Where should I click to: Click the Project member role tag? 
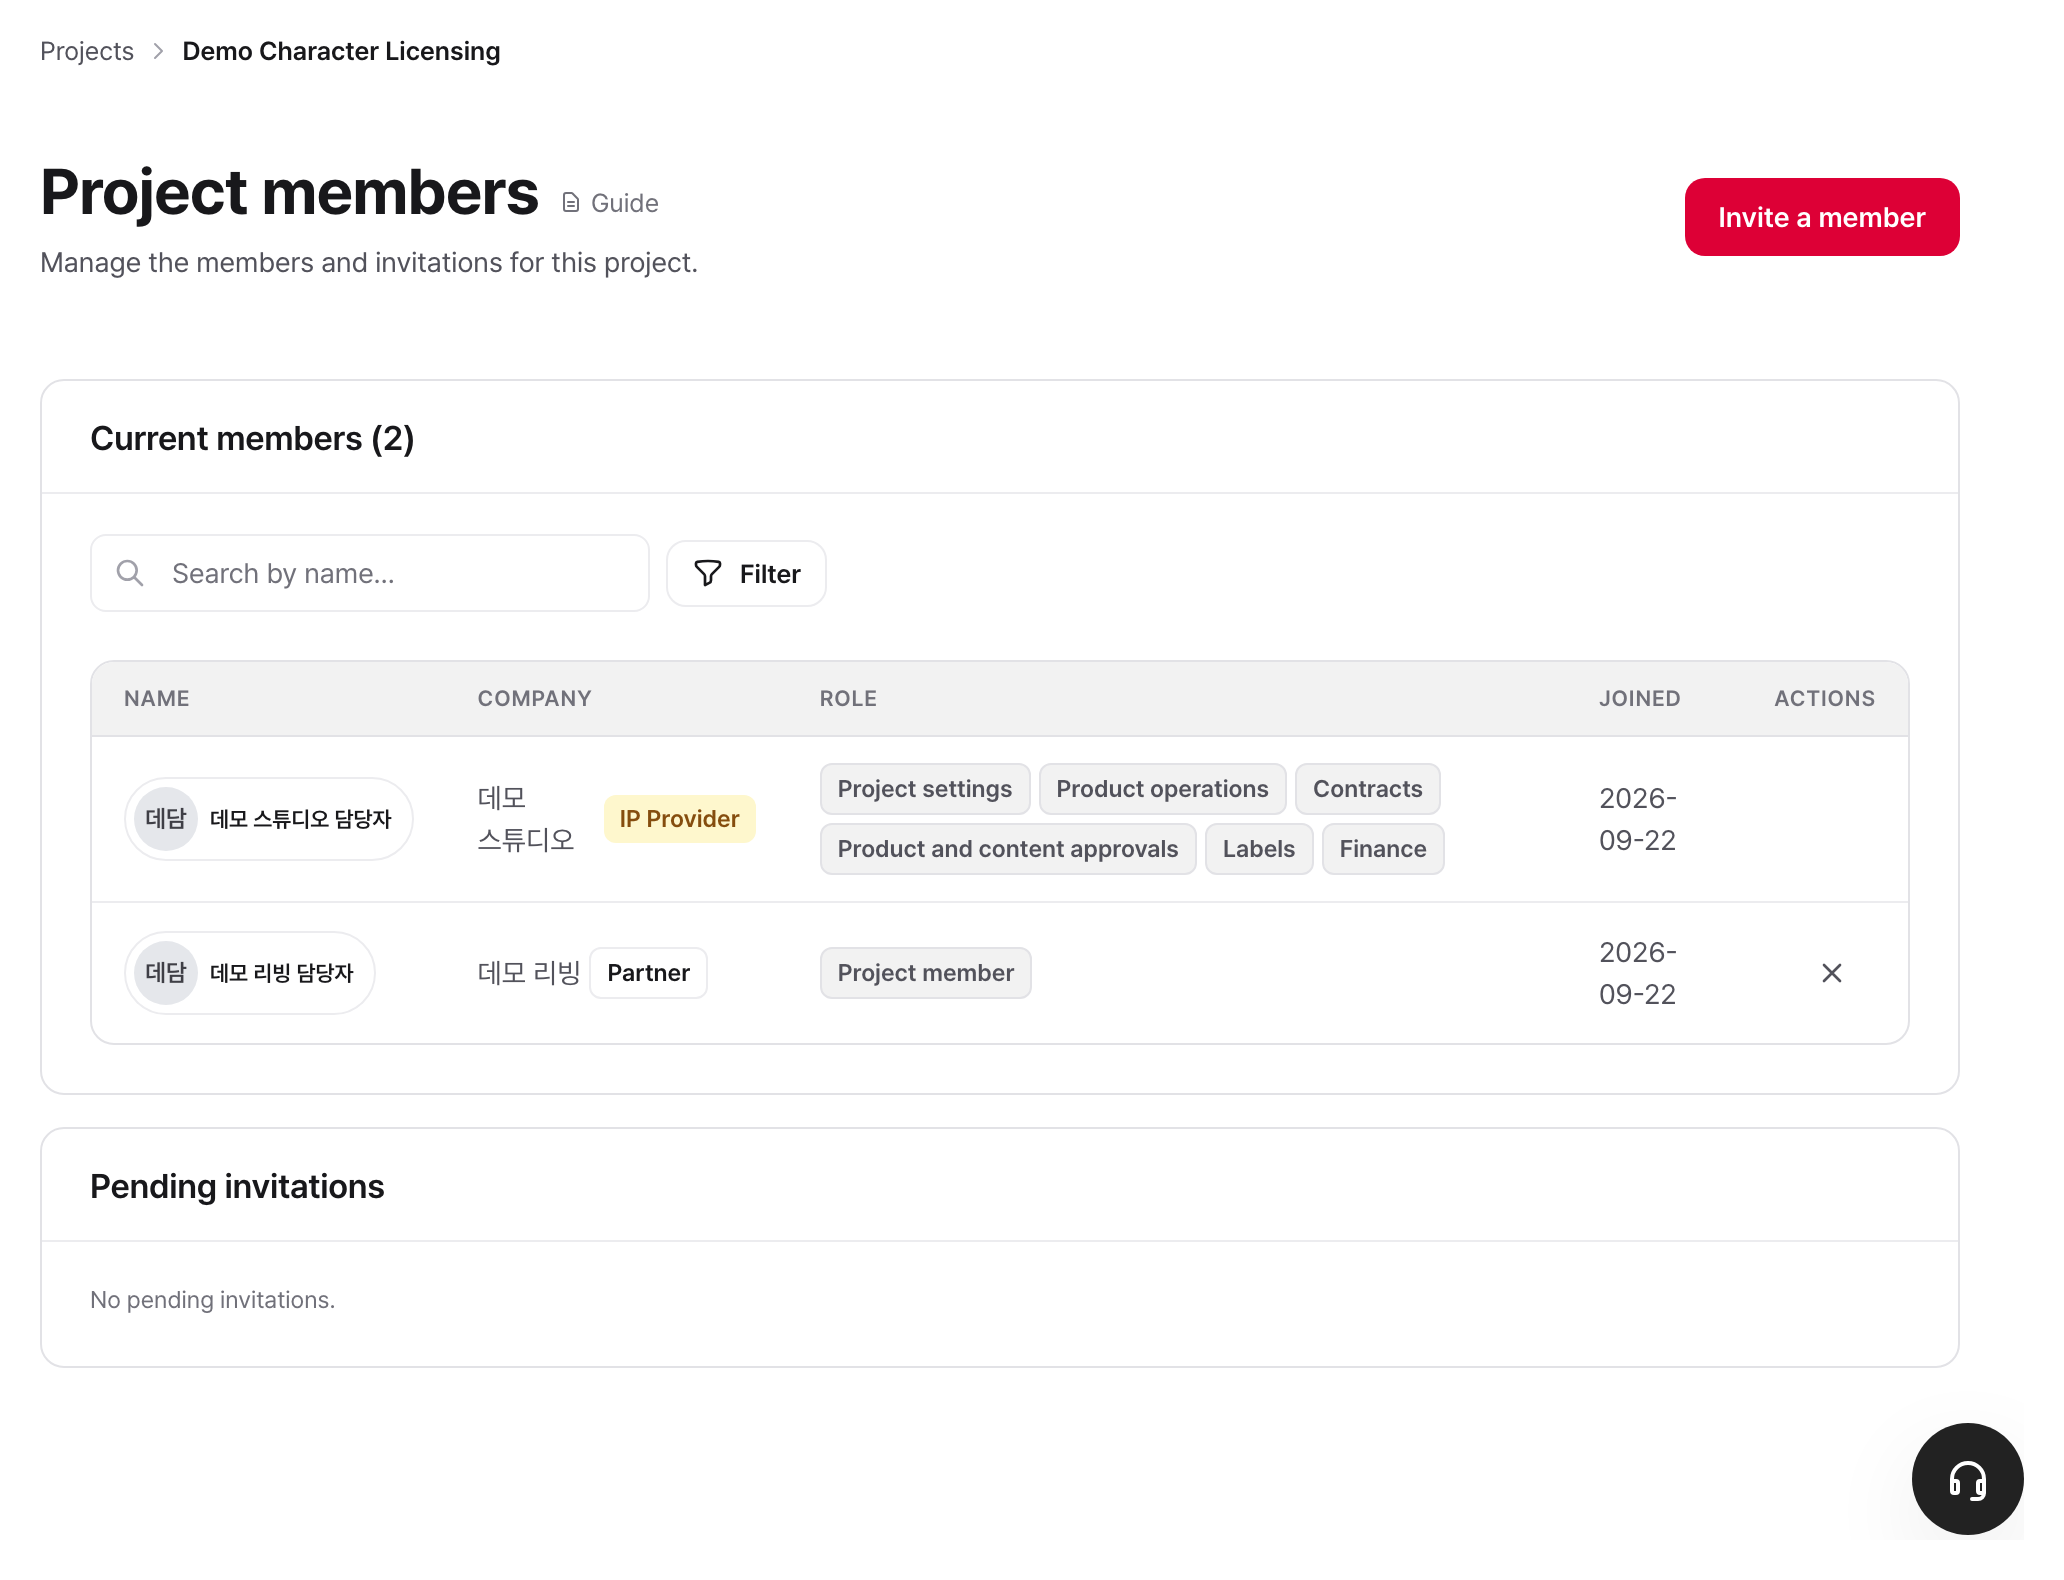click(x=925, y=973)
